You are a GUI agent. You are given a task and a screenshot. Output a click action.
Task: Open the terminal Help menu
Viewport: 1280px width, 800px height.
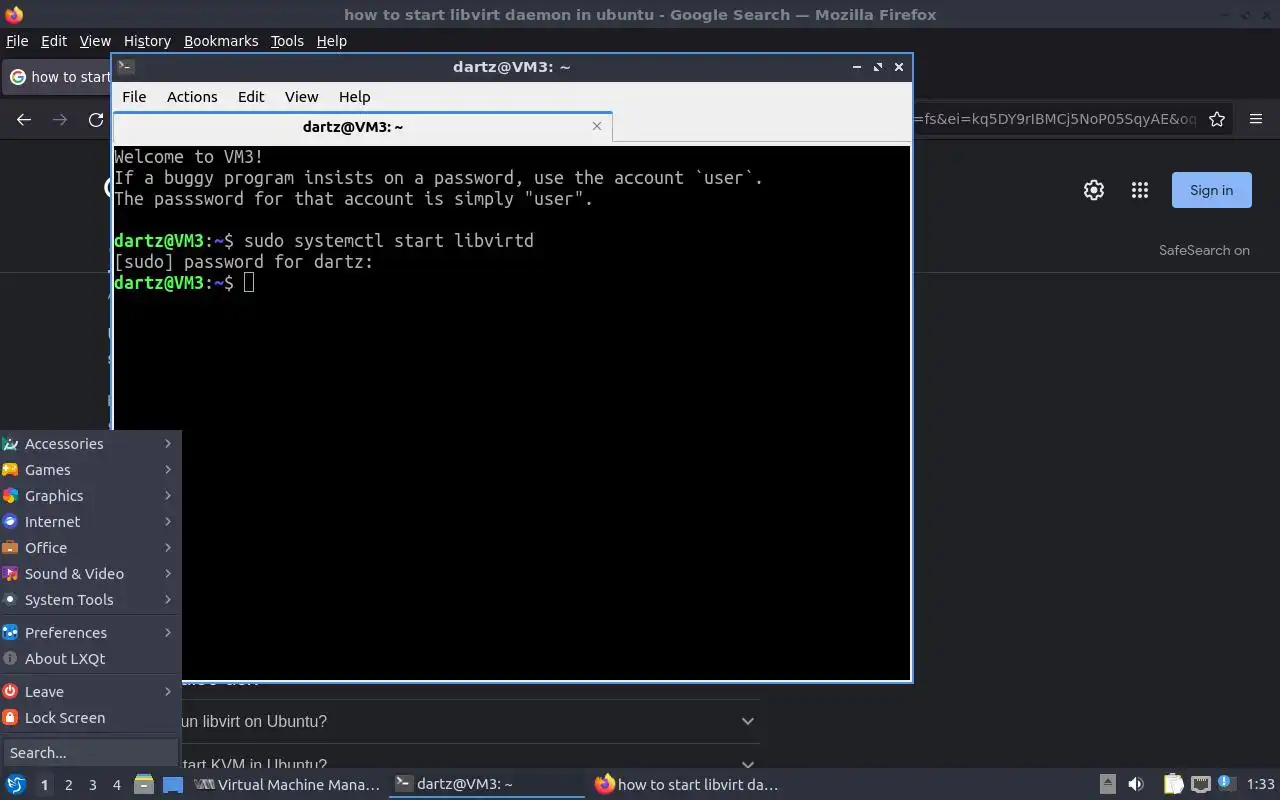point(354,97)
